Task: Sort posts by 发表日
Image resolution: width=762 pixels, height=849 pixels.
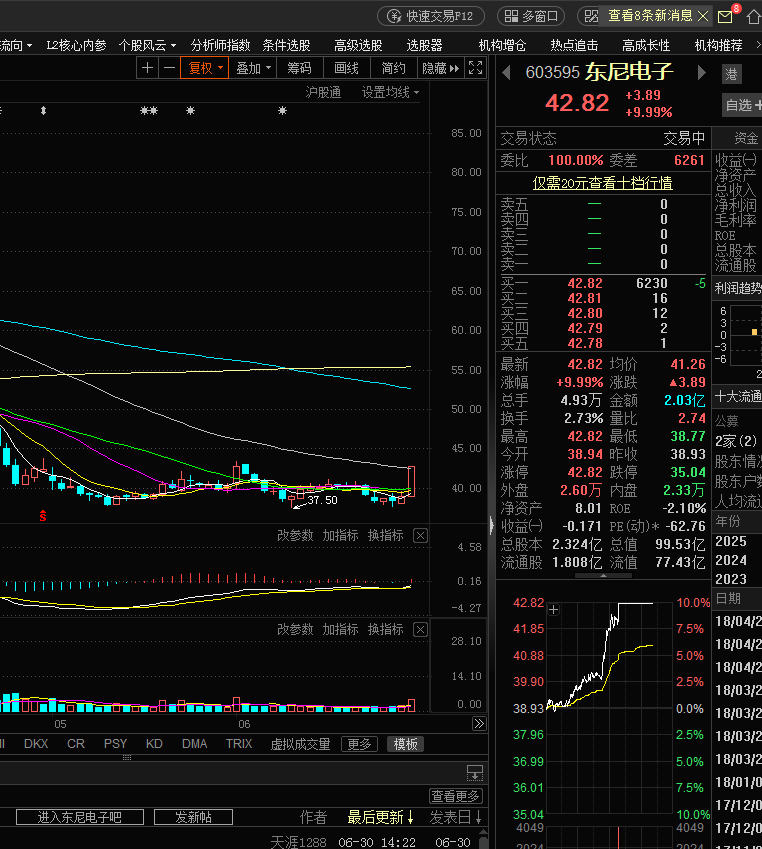Action: [x=455, y=817]
